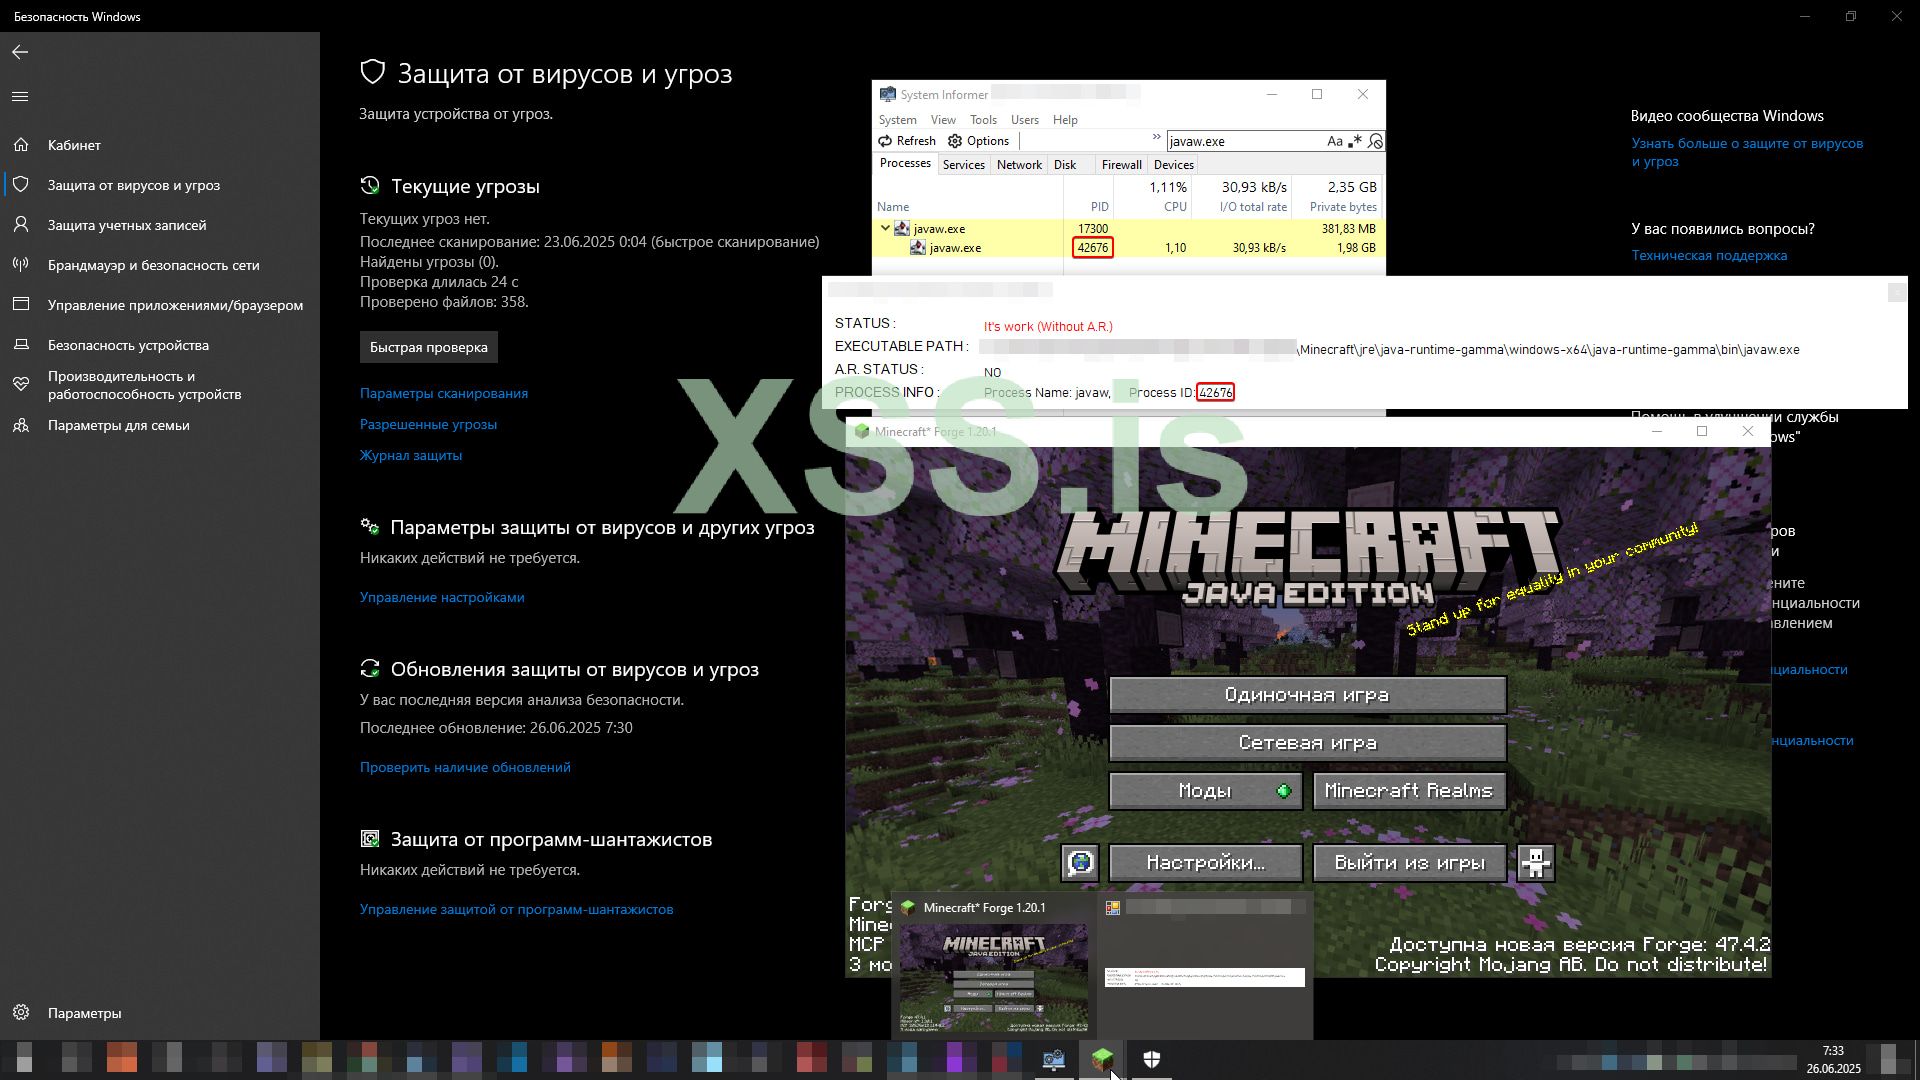1920x1080 pixels.
Task: Click the accessibility icon in Minecraft menu
Action: coord(1536,862)
